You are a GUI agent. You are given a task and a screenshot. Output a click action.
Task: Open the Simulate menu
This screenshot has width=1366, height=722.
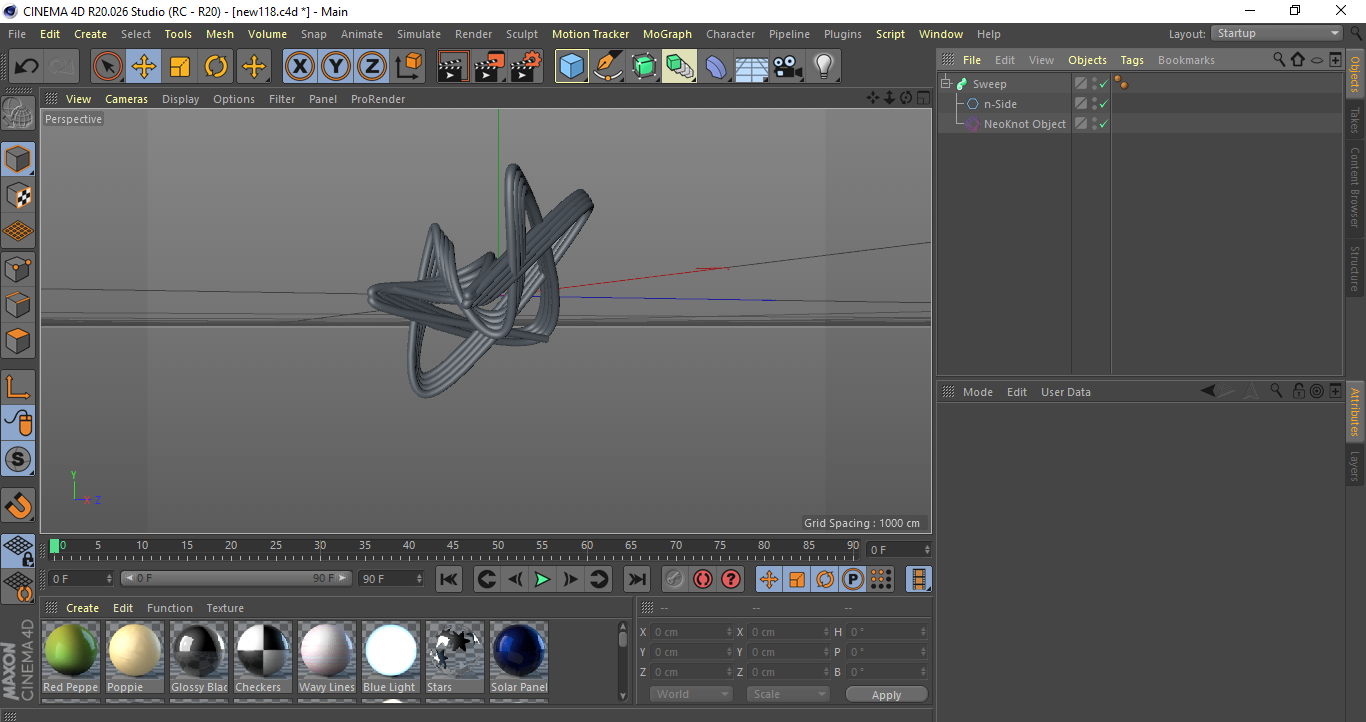click(x=418, y=34)
